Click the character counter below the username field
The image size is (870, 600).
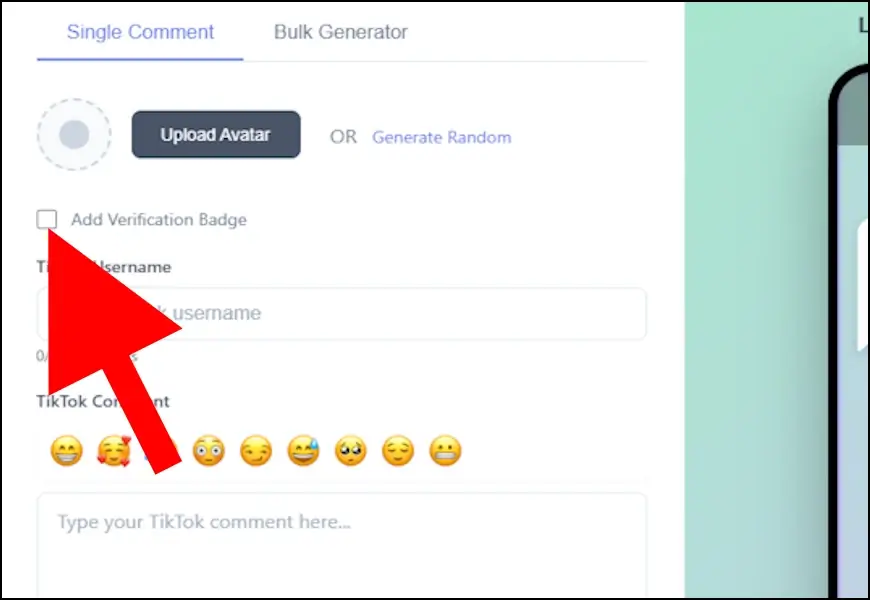[x=86, y=356]
